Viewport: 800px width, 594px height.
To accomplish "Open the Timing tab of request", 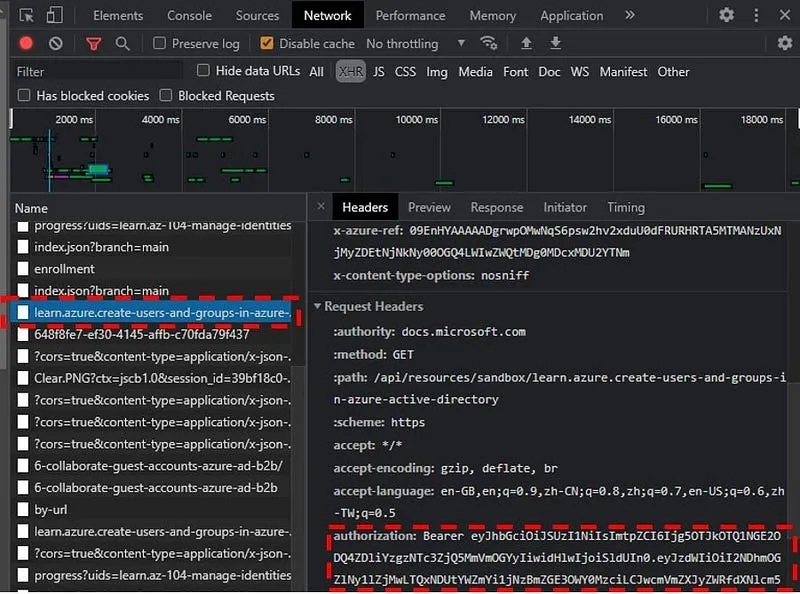I will click(x=626, y=207).
